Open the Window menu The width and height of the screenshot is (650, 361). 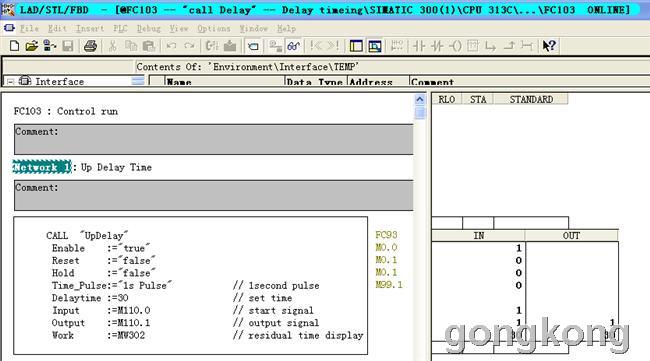pyautogui.click(x=253, y=28)
